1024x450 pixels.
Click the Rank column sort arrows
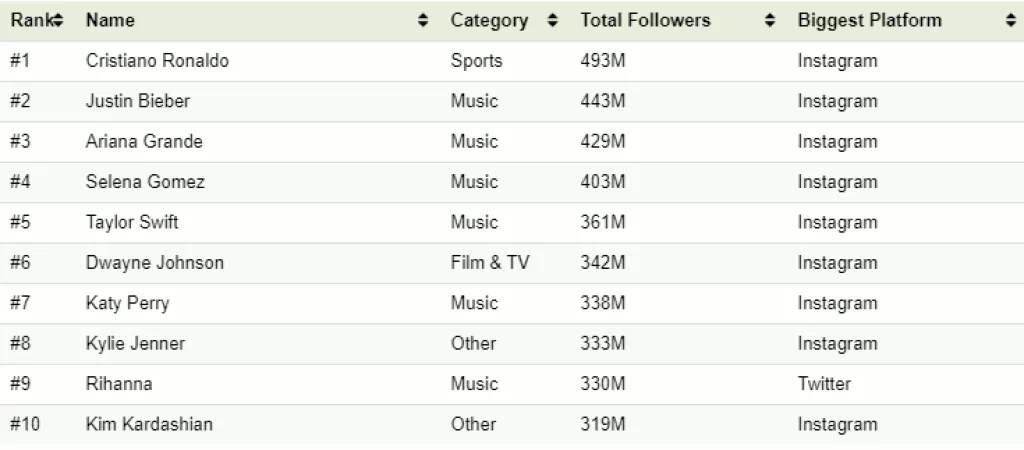tap(60, 21)
